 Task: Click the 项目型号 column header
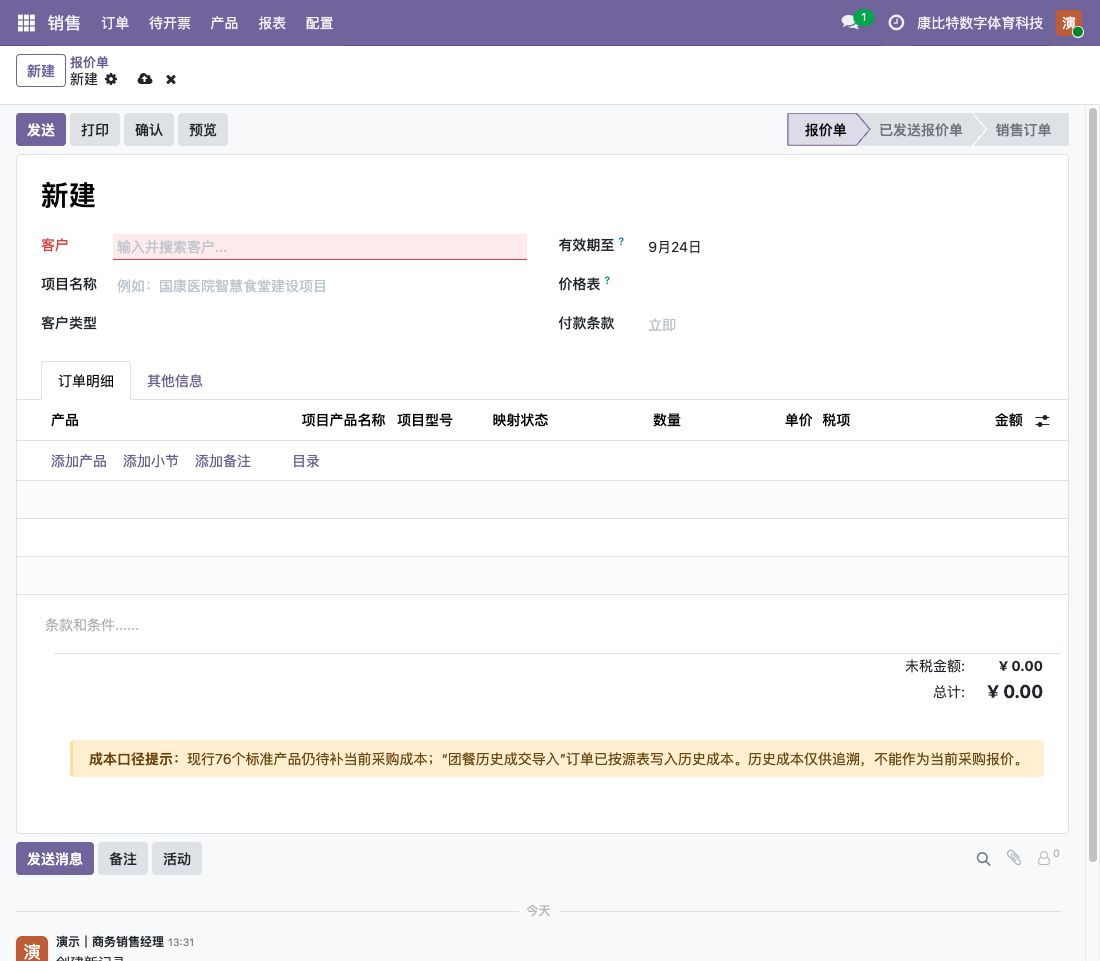coord(424,420)
